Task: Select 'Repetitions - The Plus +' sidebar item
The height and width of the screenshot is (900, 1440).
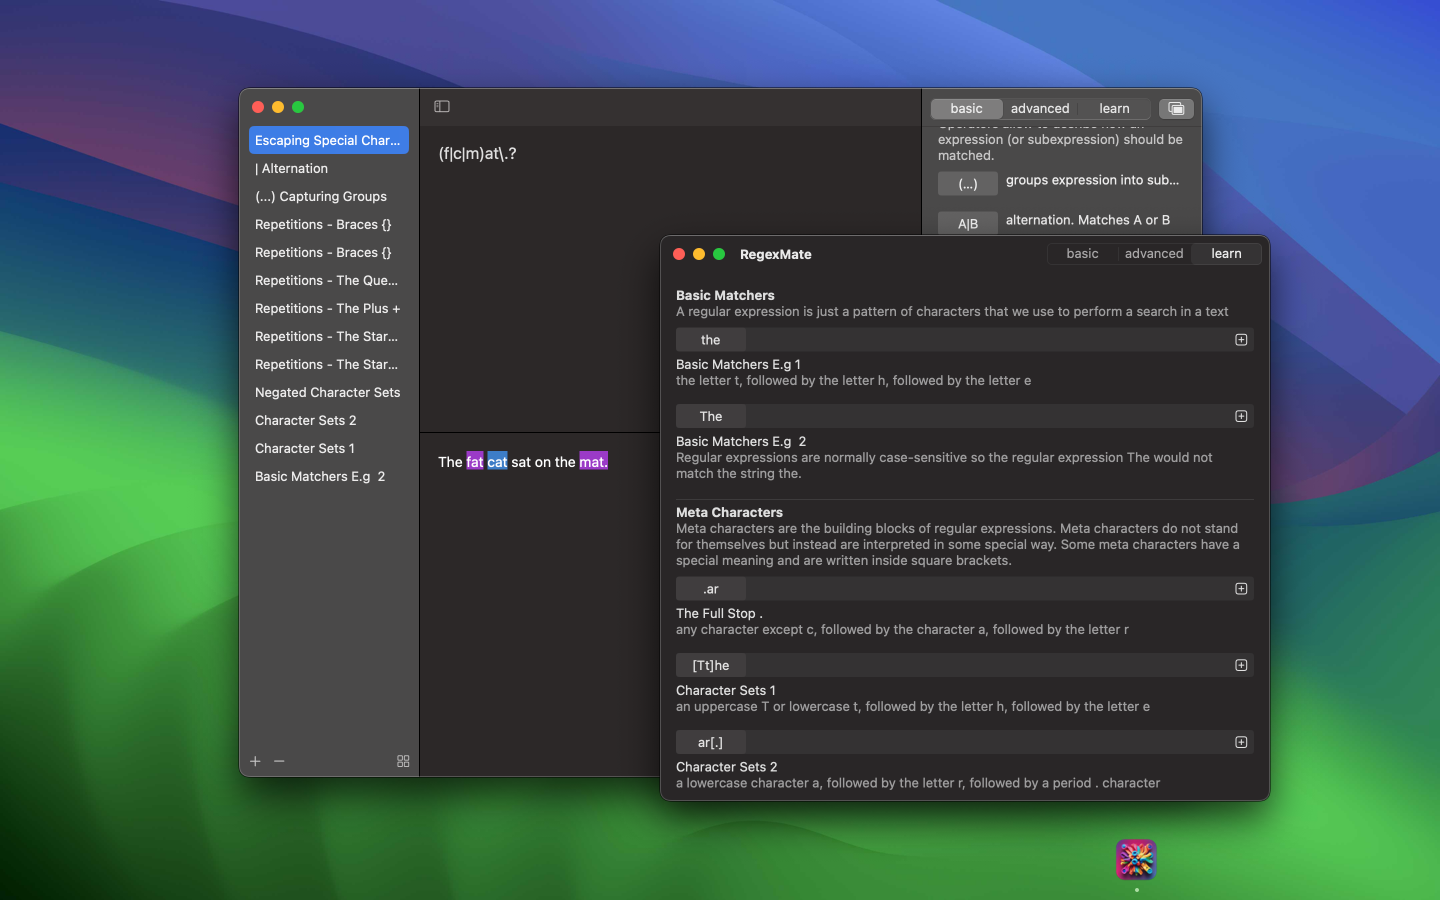Action: pos(329,308)
